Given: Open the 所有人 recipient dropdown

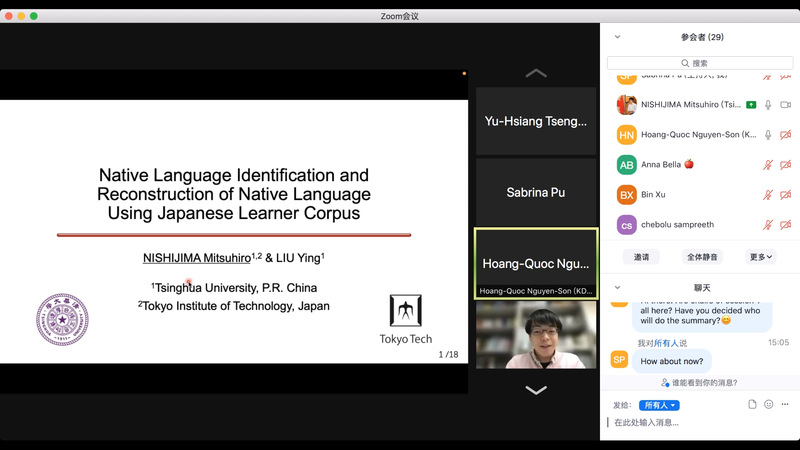Looking at the screenshot, I should pyautogui.click(x=659, y=405).
